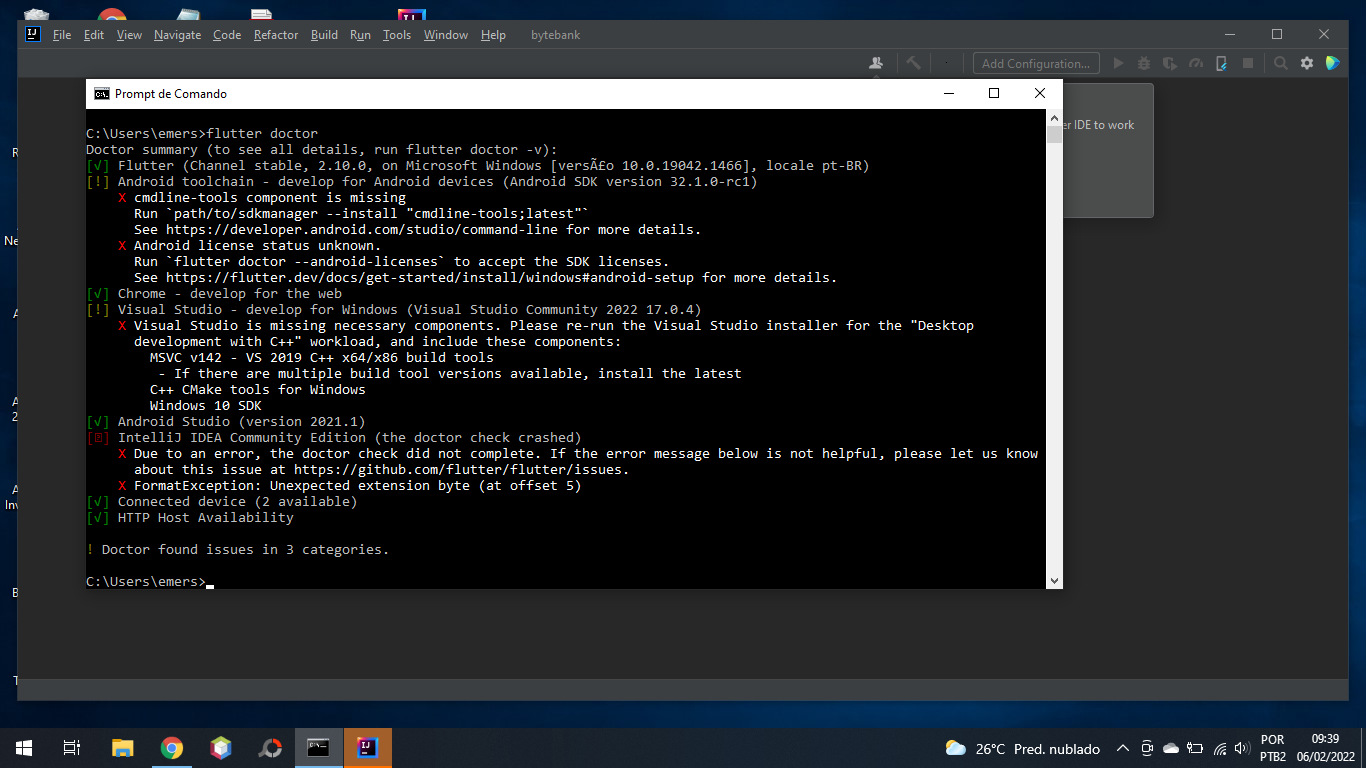The height and width of the screenshot is (768, 1366).
Task: Click the Command Prompt title bar icon
Action: click(x=102, y=93)
